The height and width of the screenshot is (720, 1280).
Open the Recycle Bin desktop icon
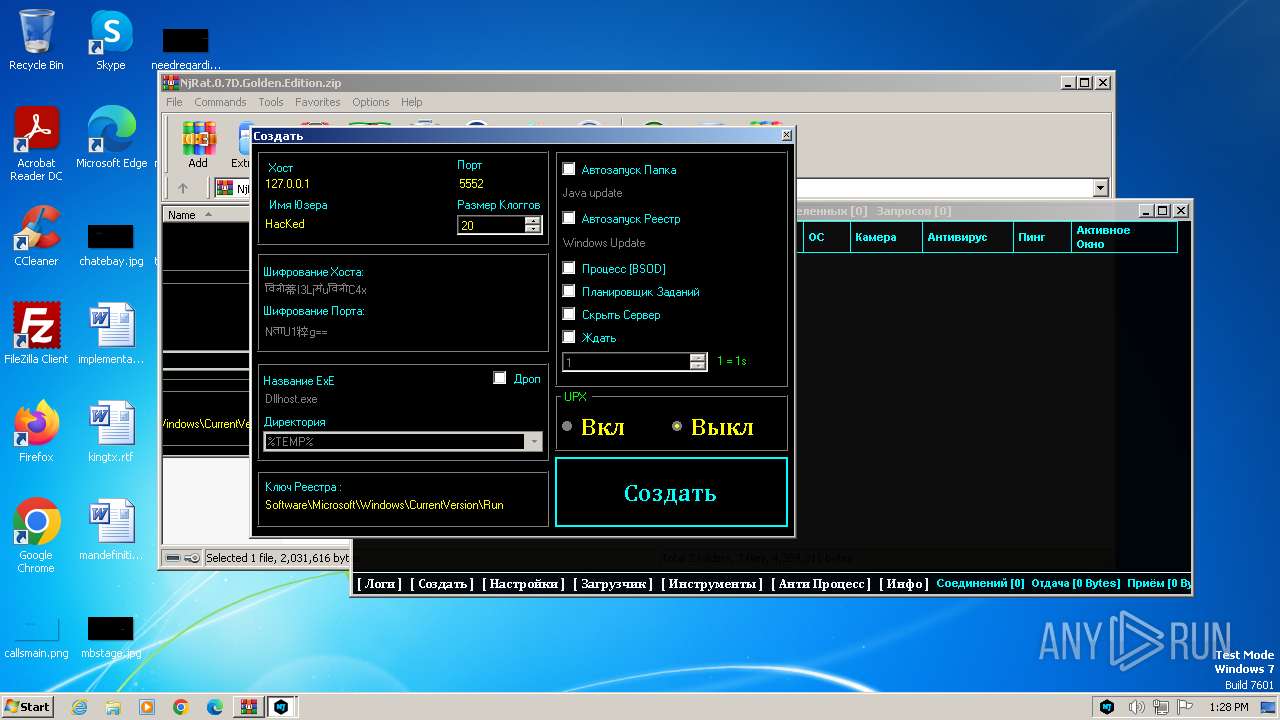[x=36, y=40]
